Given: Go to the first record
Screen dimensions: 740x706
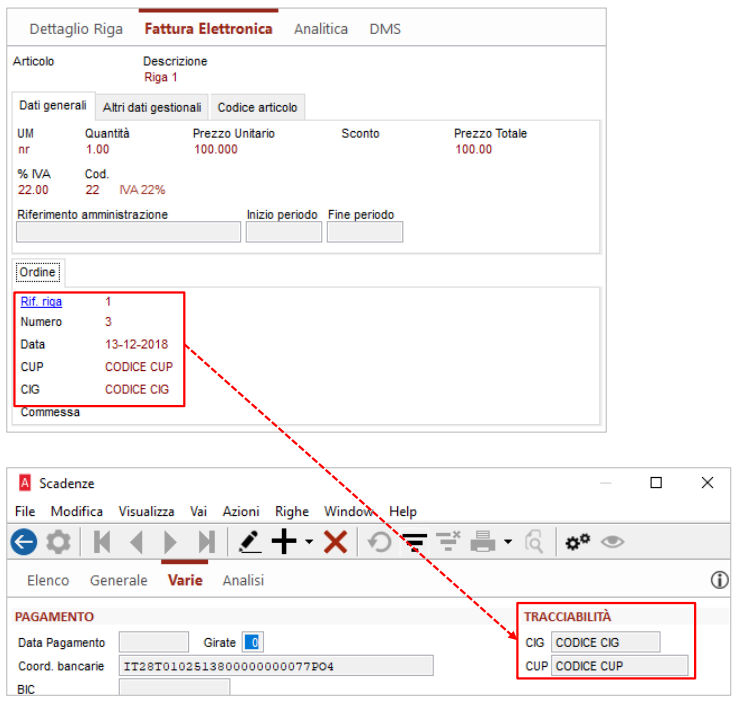Looking at the screenshot, I should click(x=102, y=542).
